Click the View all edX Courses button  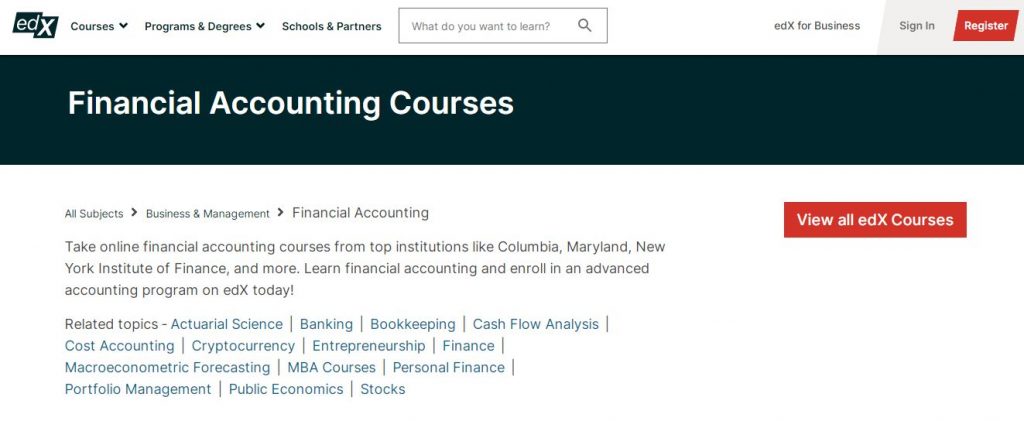874,220
